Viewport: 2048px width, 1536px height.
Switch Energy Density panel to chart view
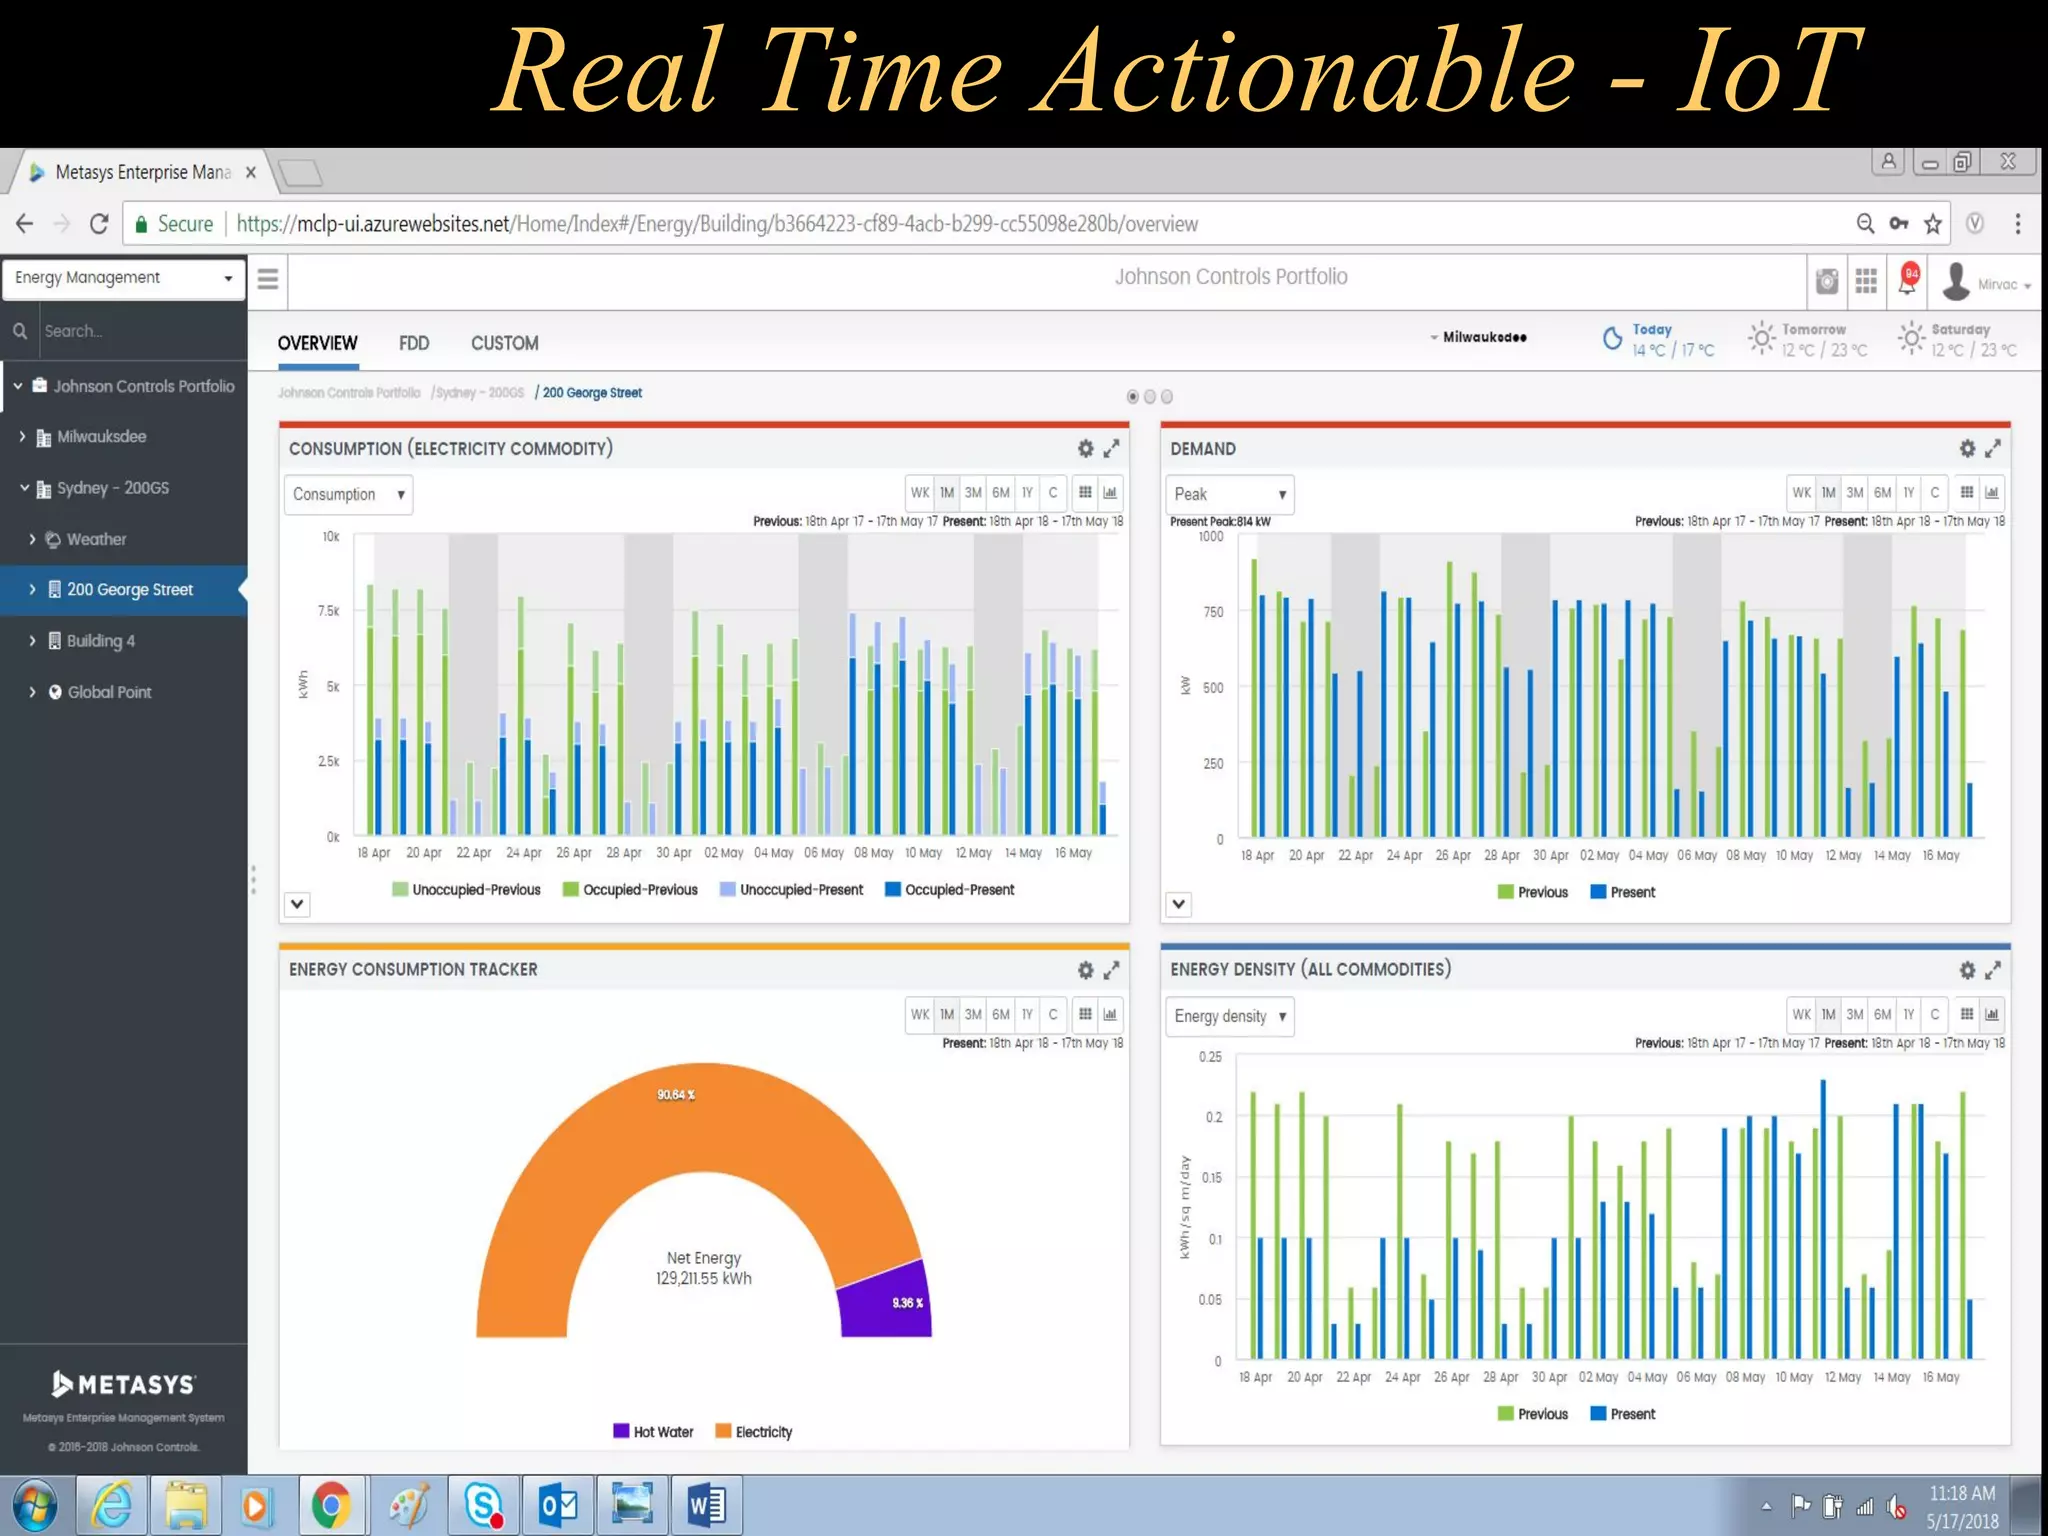[x=1992, y=1014]
